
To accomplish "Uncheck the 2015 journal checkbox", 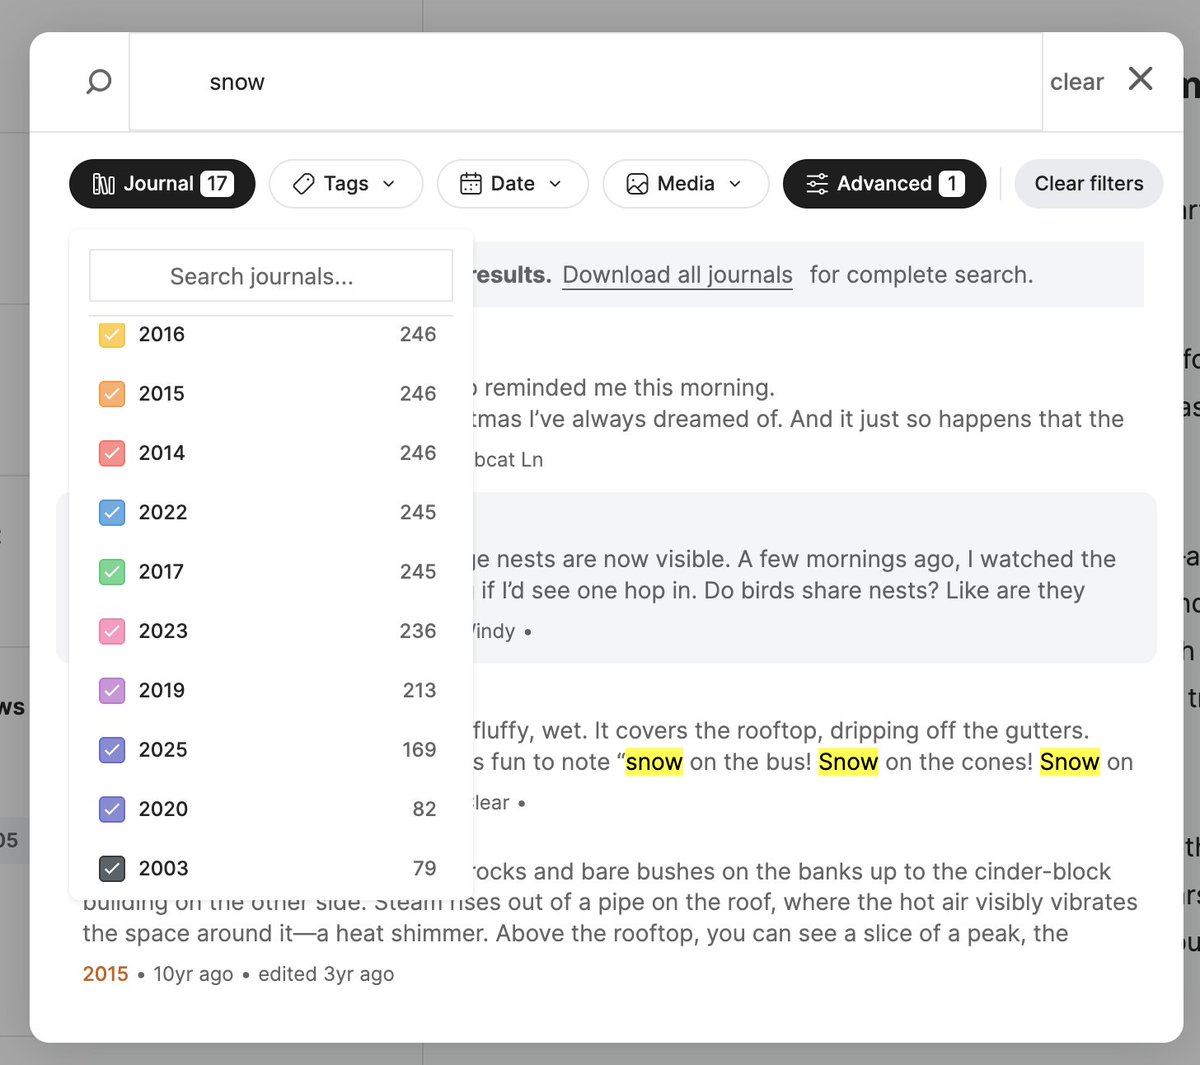I will click(112, 394).
